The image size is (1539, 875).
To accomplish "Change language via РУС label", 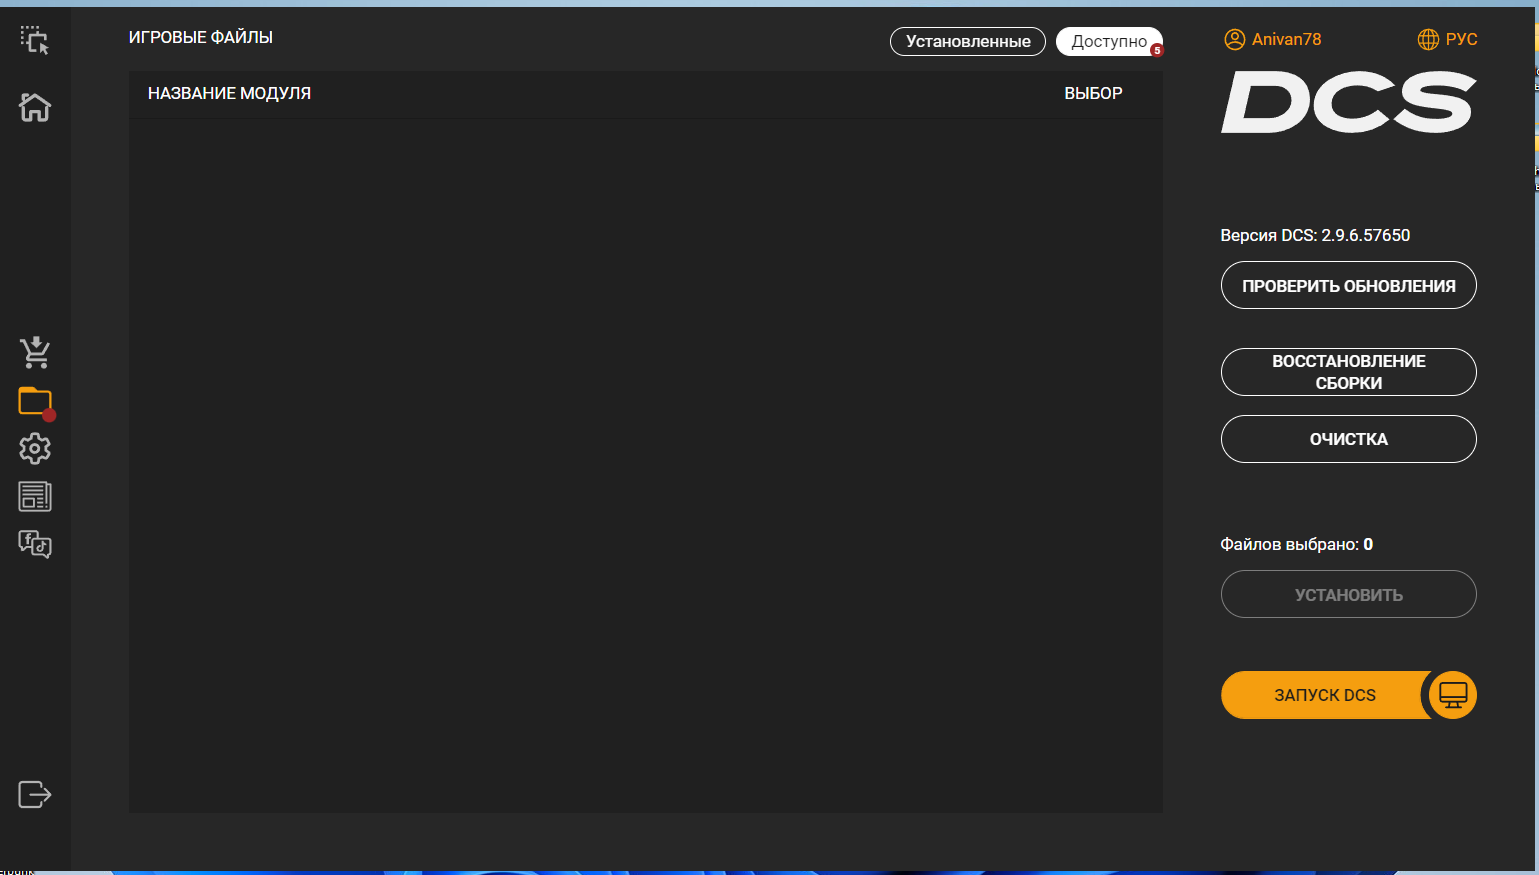I will (1461, 39).
